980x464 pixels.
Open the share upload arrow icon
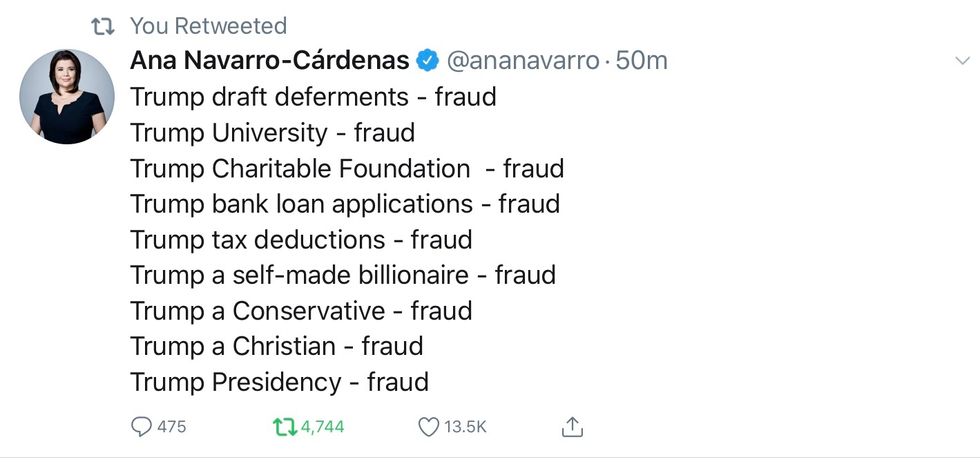click(x=572, y=426)
